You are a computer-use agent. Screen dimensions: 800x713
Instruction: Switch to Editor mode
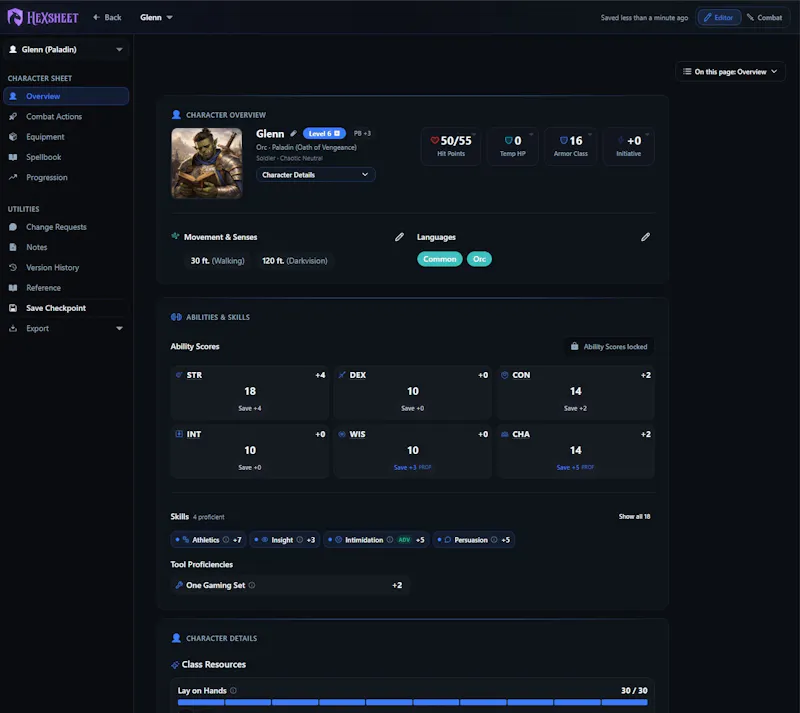pyautogui.click(x=718, y=17)
